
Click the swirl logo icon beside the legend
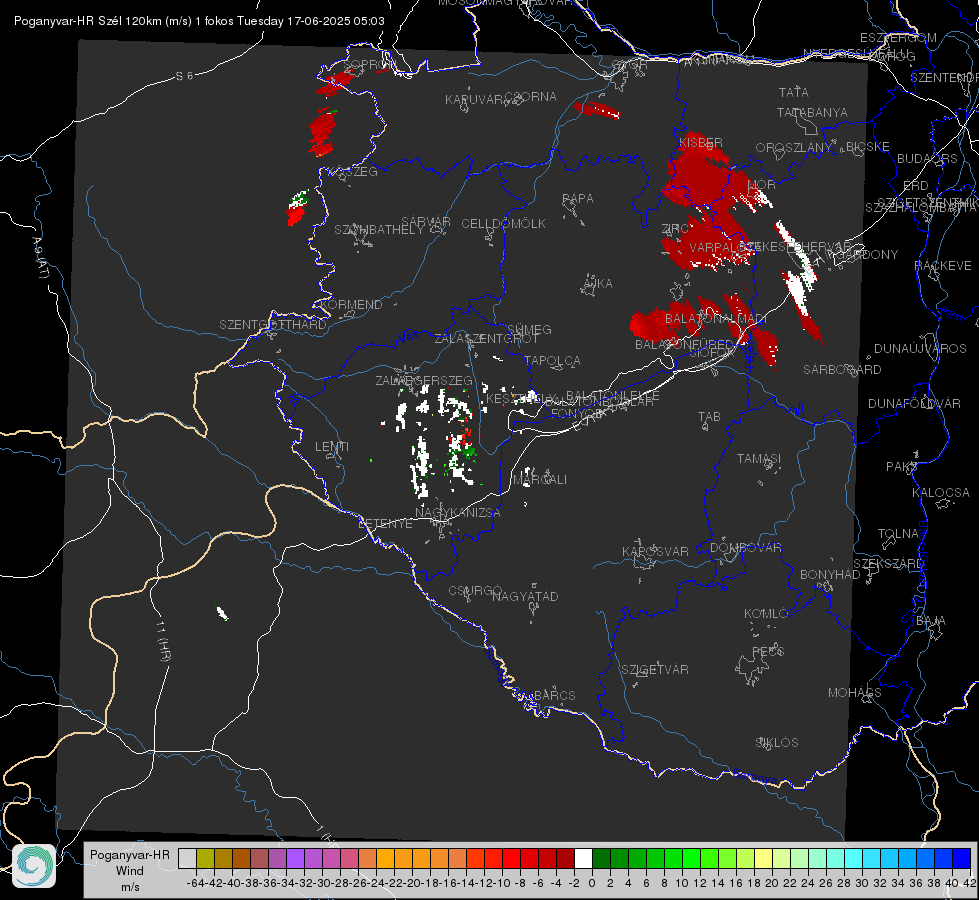click(34, 866)
